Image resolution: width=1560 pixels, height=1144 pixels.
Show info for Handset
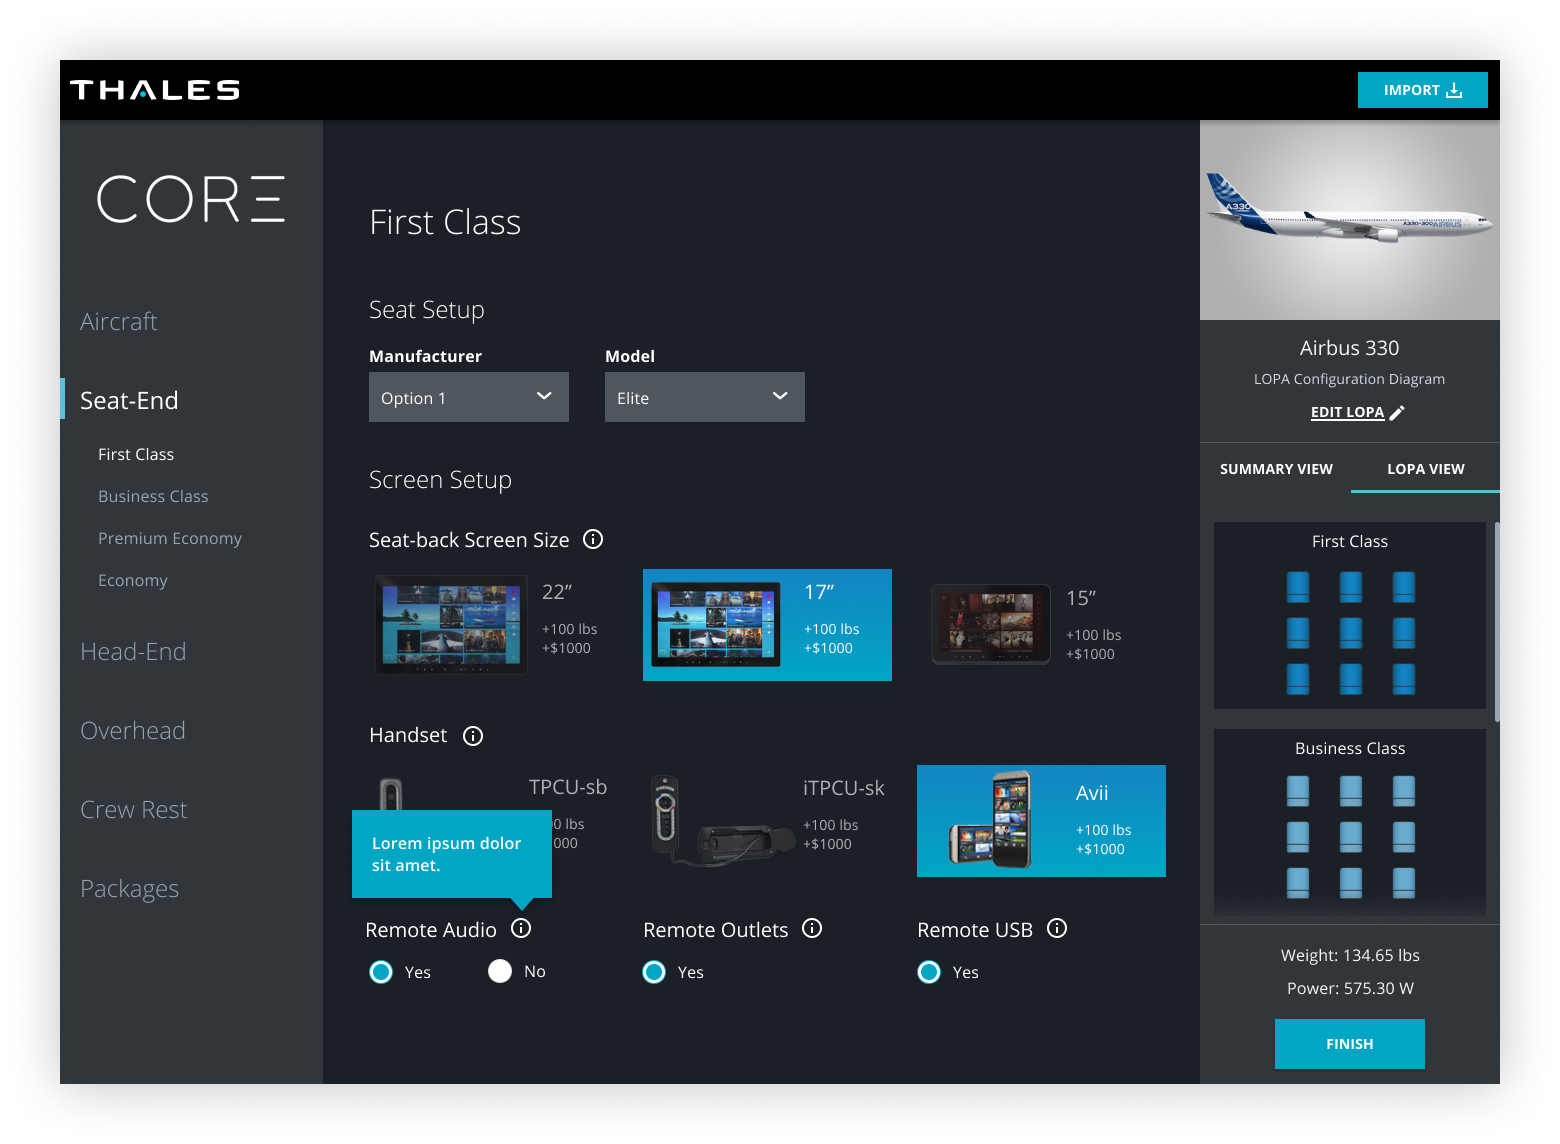[x=473, y=736]
